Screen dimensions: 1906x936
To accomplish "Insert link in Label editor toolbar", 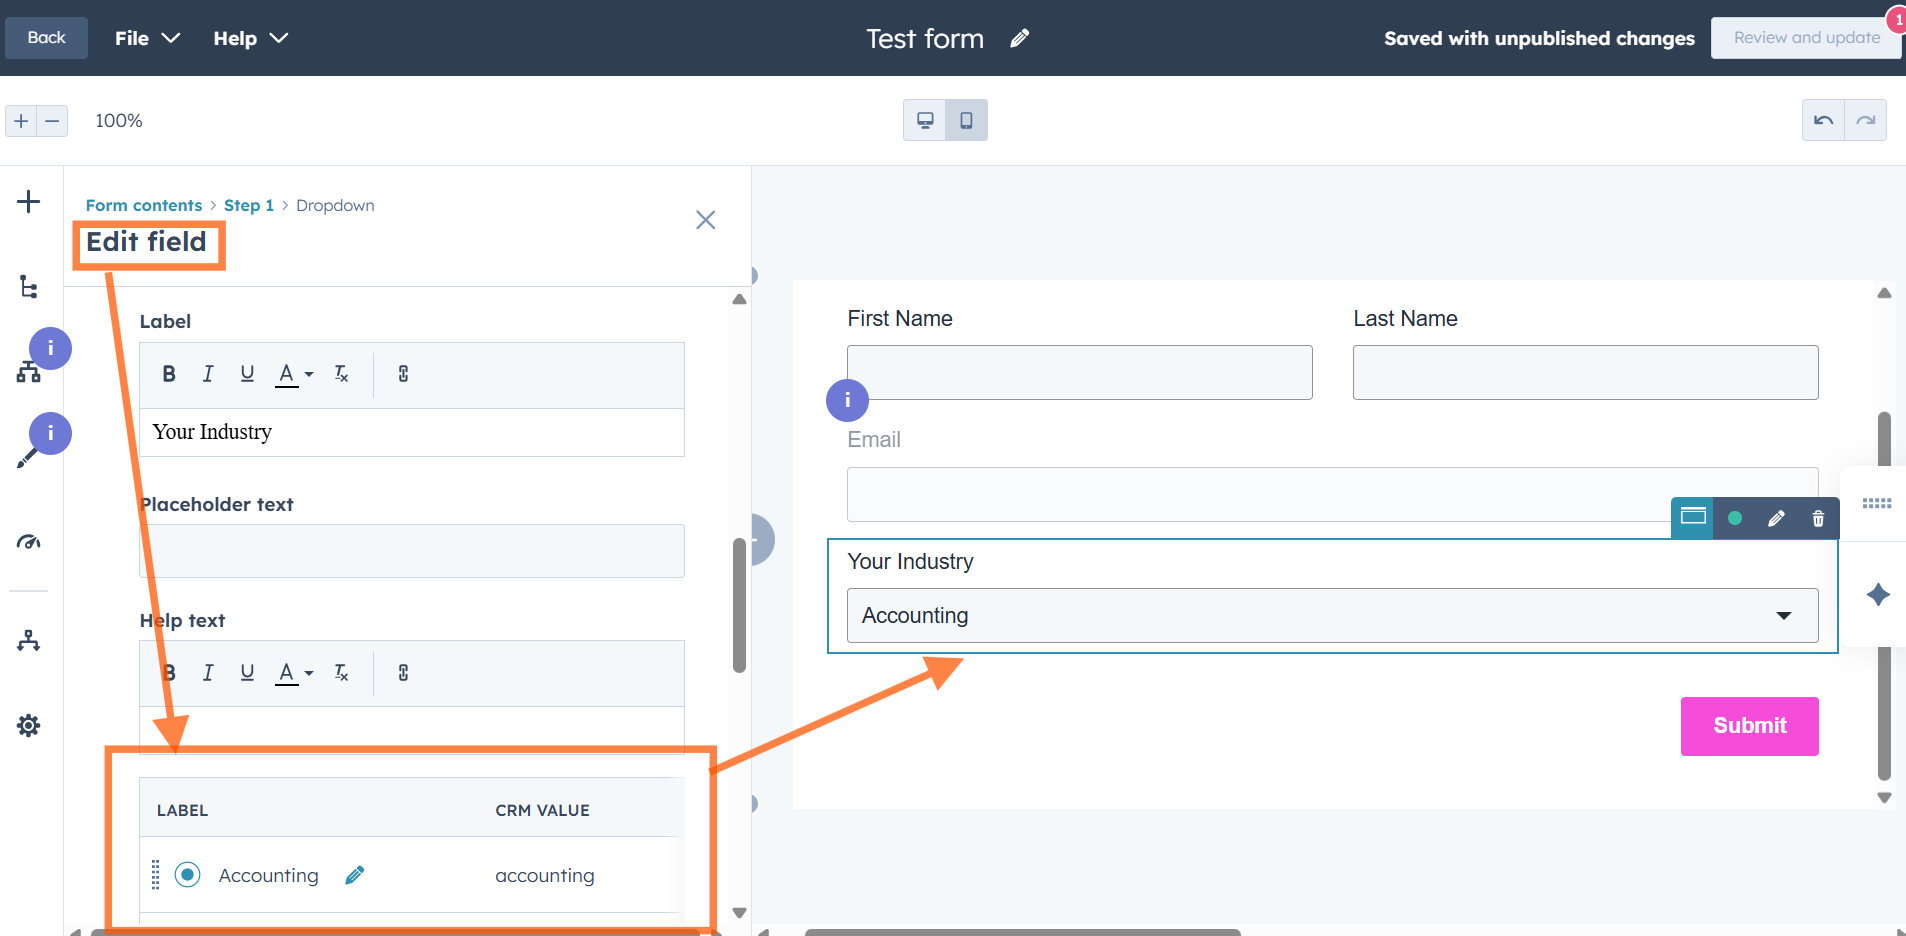I will (x=403, y=374).
